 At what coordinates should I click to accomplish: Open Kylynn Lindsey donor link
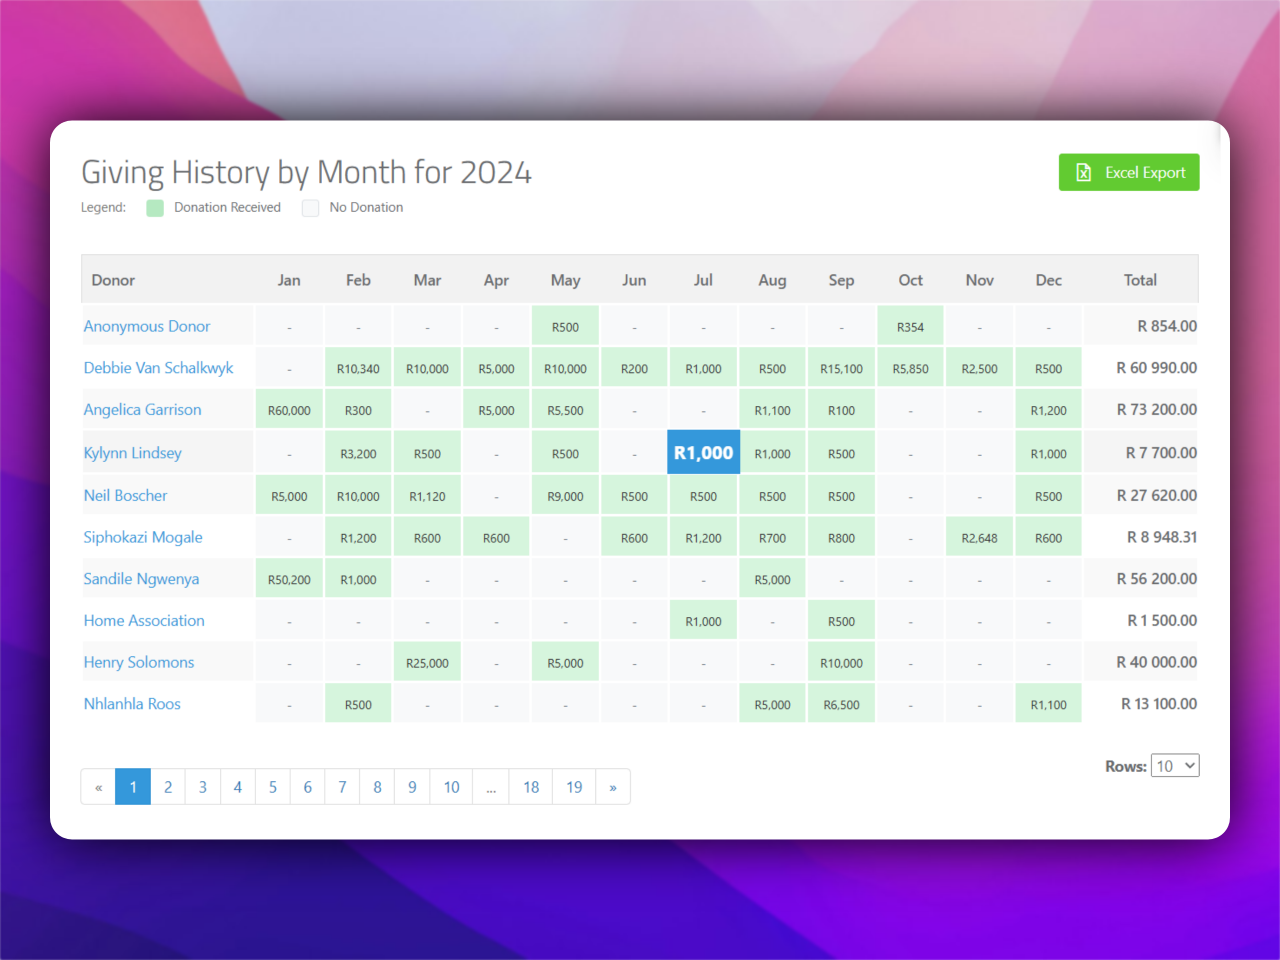point(133,453)
